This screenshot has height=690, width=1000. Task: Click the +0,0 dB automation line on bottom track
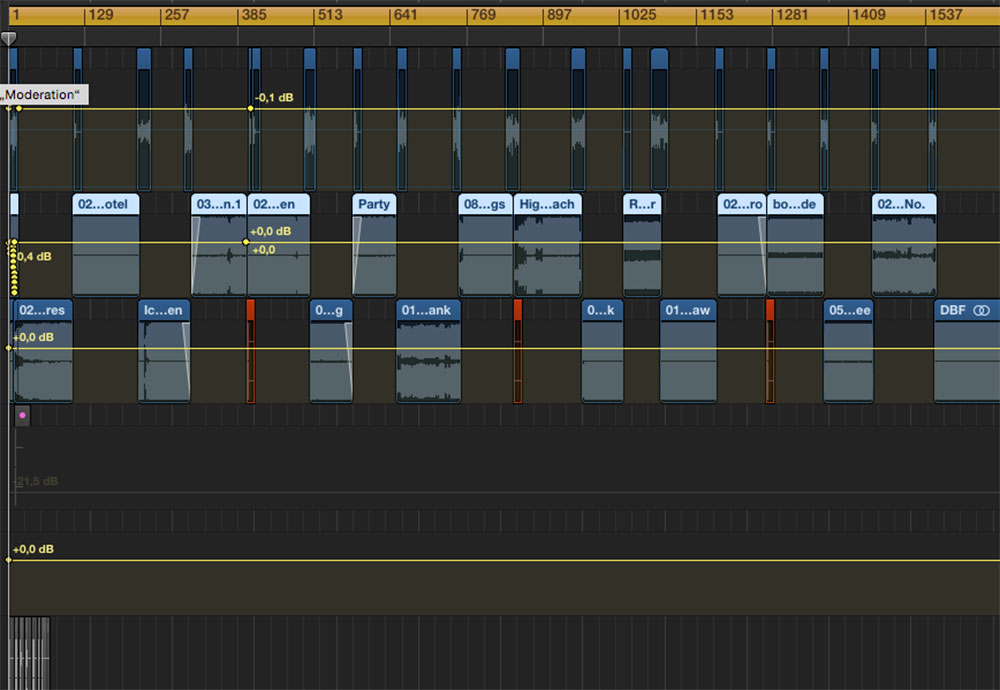[500, 560]
